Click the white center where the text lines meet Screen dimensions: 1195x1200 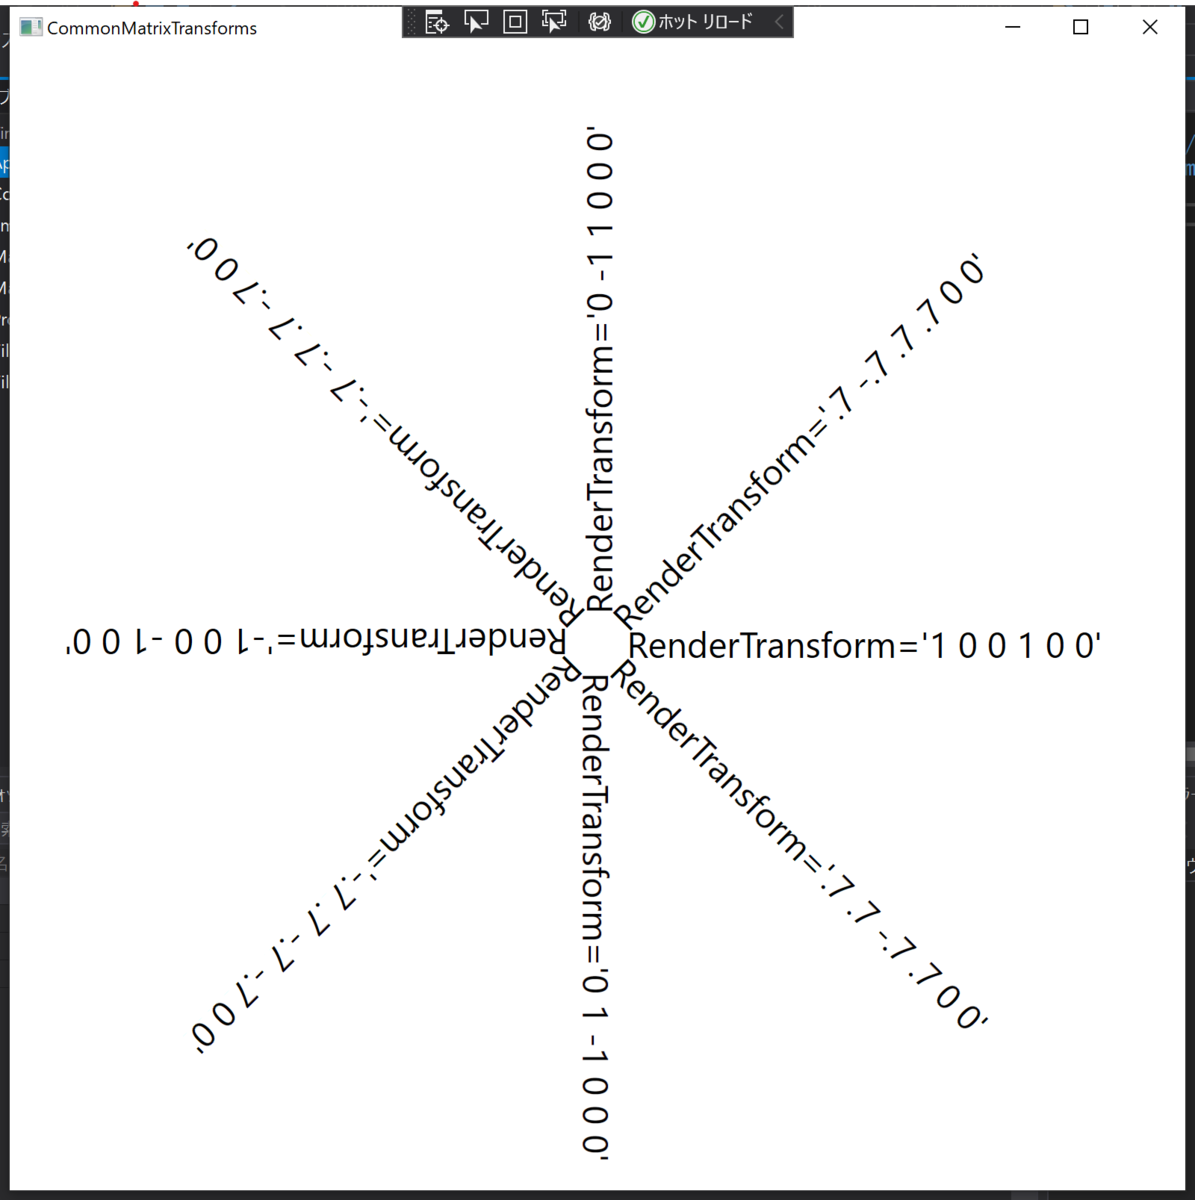coord(597,643)
